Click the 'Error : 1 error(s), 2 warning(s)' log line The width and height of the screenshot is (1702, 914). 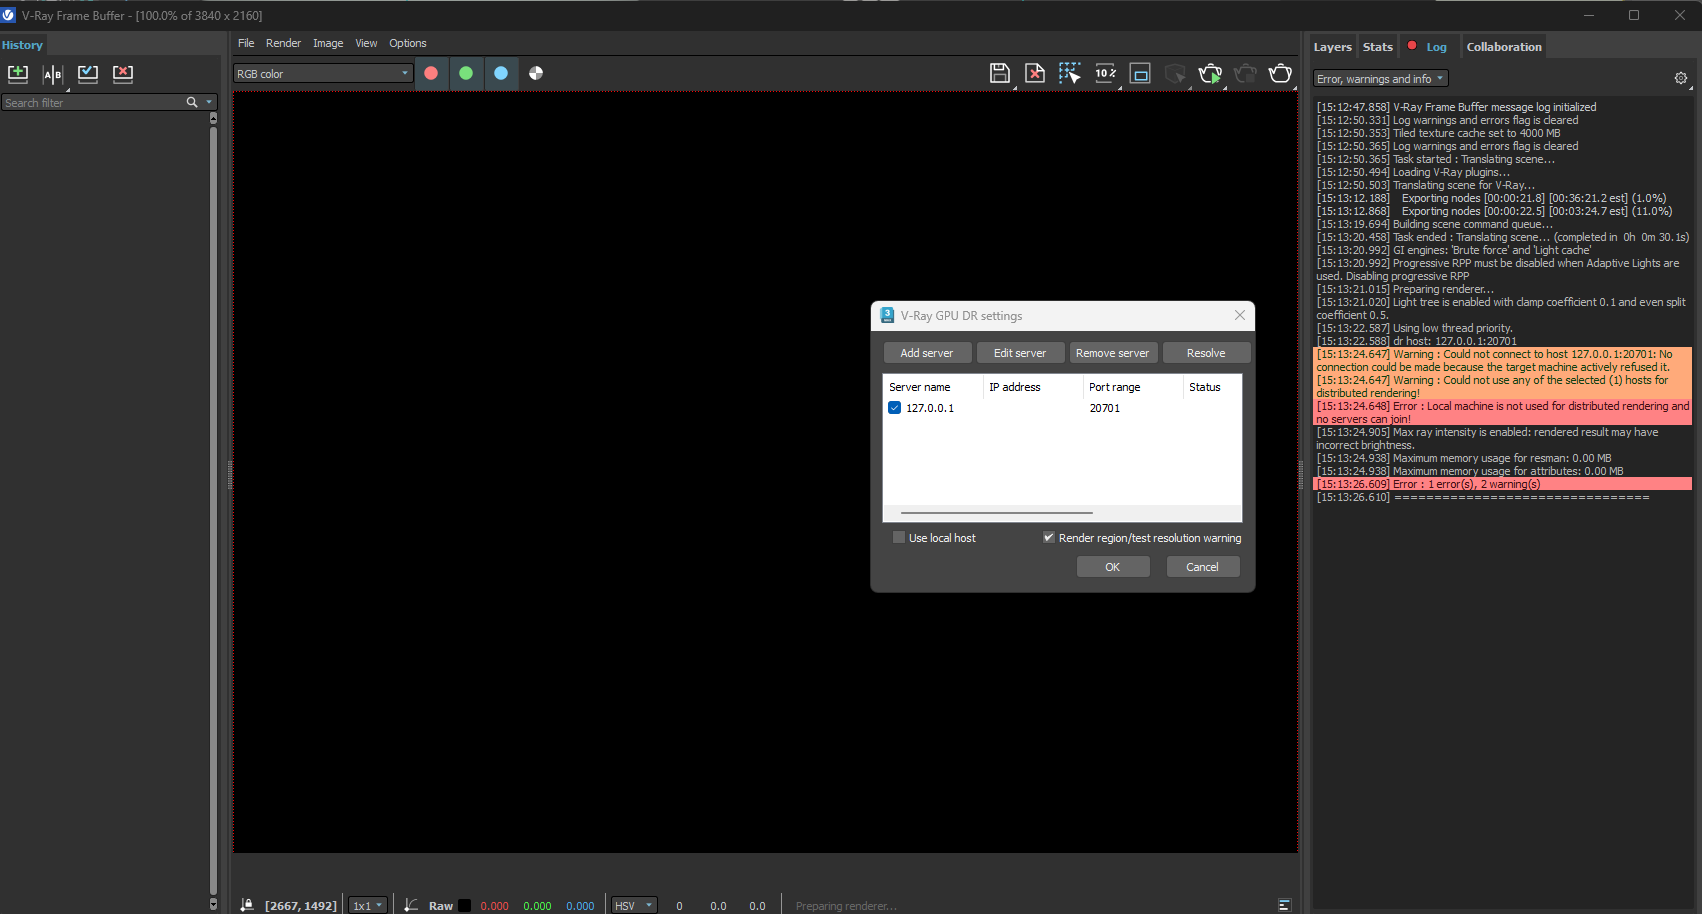1502,484
